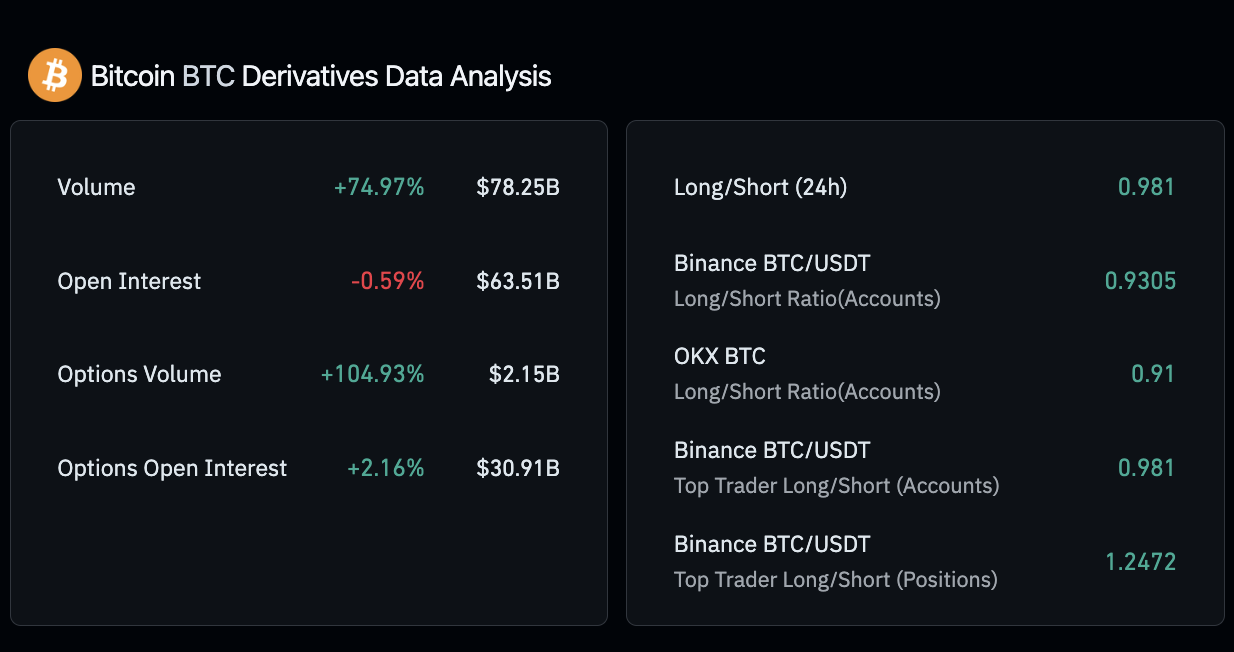
Task: Open the OKX BTC Long/Short Ratio row
Action: pyautogui.click(x=807, y=374)
